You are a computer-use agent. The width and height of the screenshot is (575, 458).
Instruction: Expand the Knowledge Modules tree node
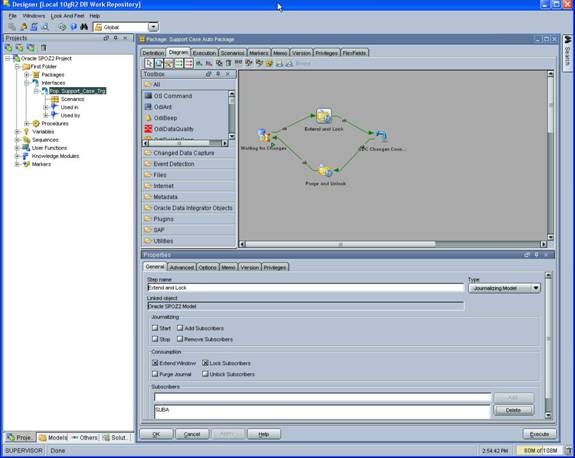(x=17, y=156)
